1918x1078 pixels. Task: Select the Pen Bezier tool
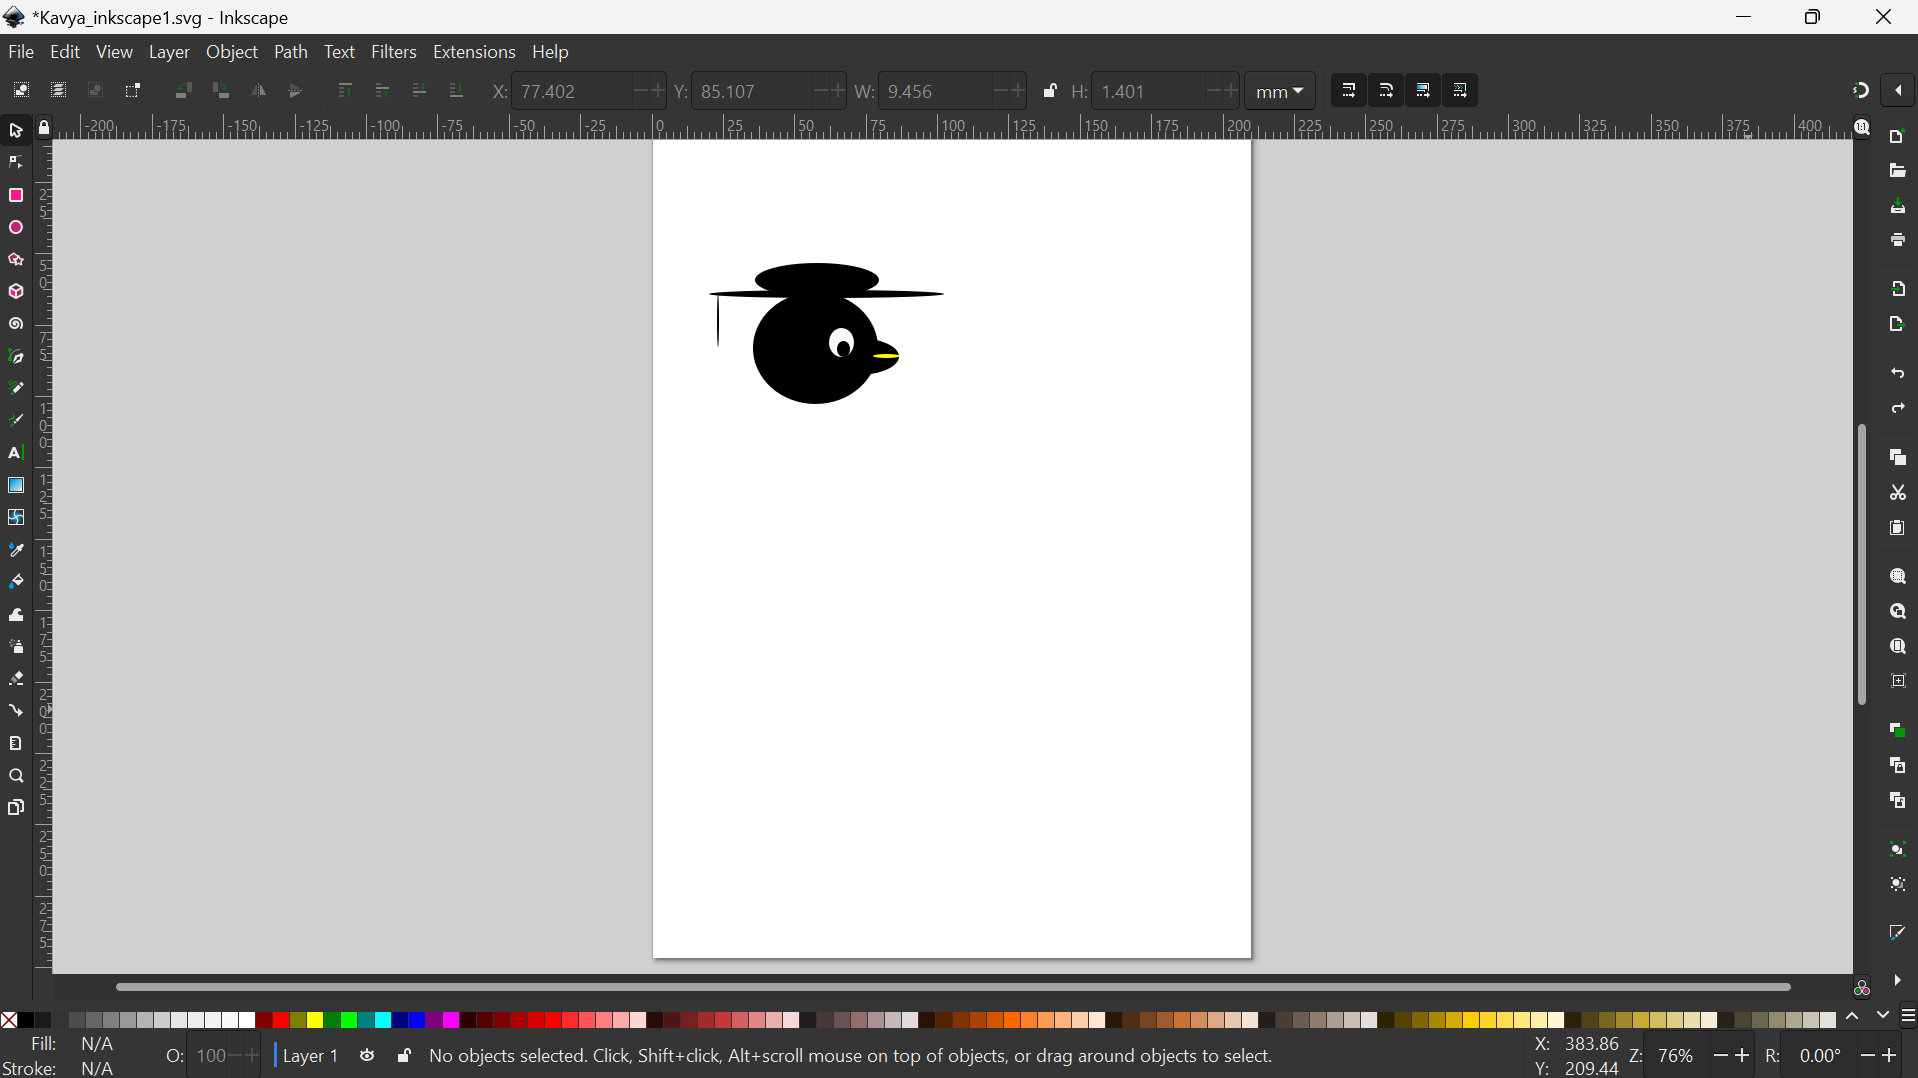coord(16,357)
